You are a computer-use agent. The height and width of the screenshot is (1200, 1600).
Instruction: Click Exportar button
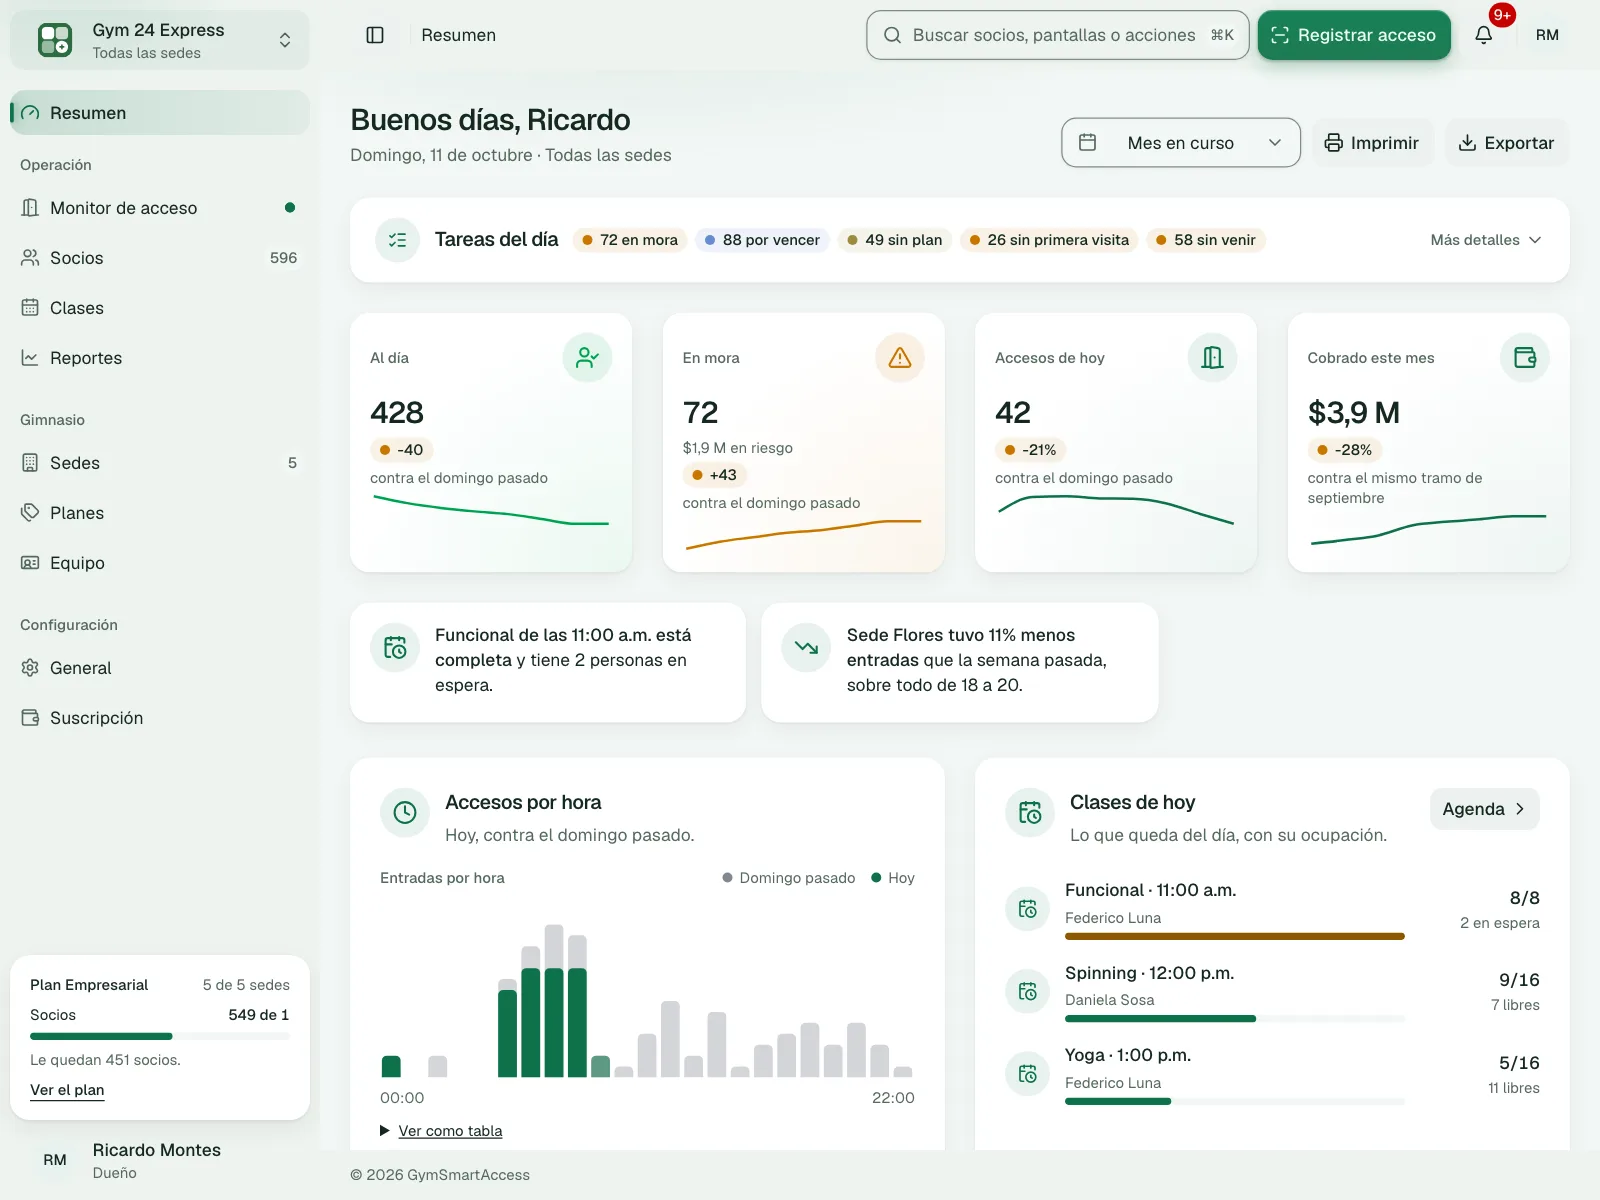[x=1507, y=143]
